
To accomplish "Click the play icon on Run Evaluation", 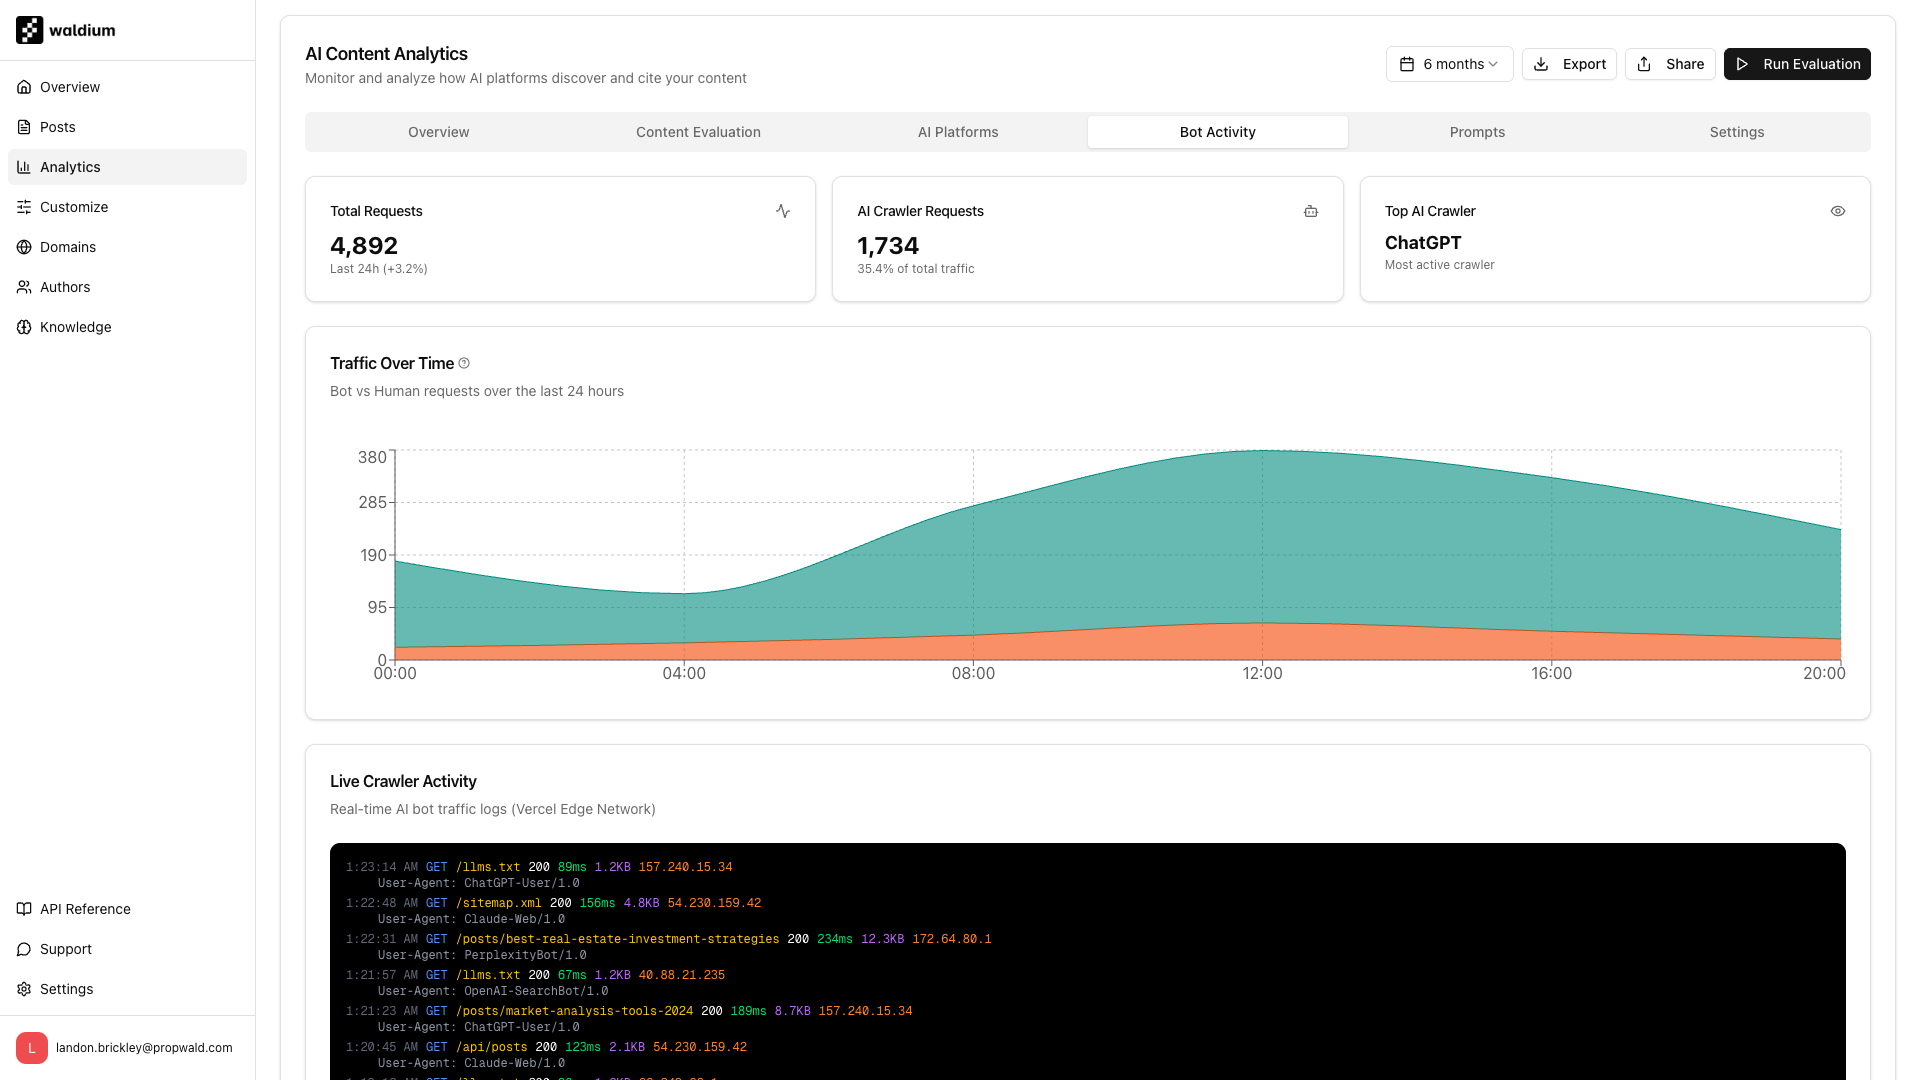I will (x=1742, y=64).
